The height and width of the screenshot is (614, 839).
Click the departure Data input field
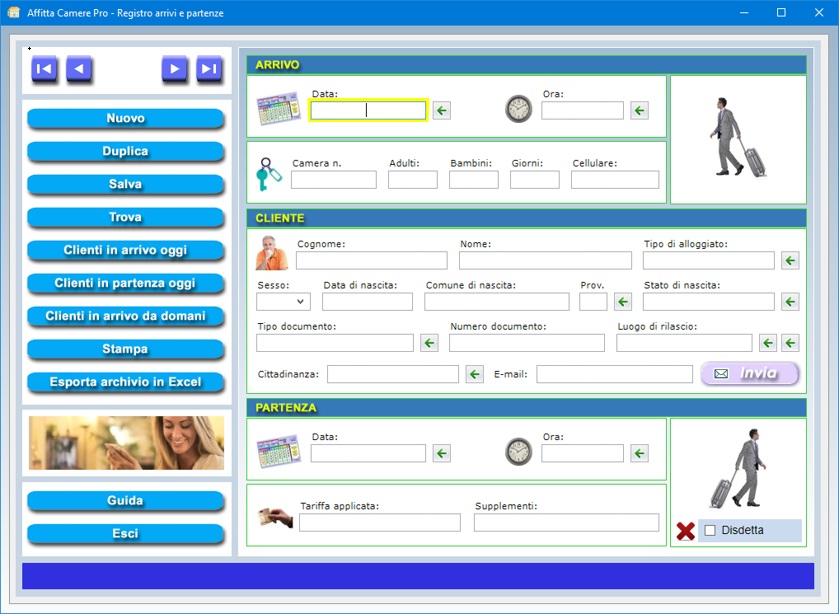368,453
